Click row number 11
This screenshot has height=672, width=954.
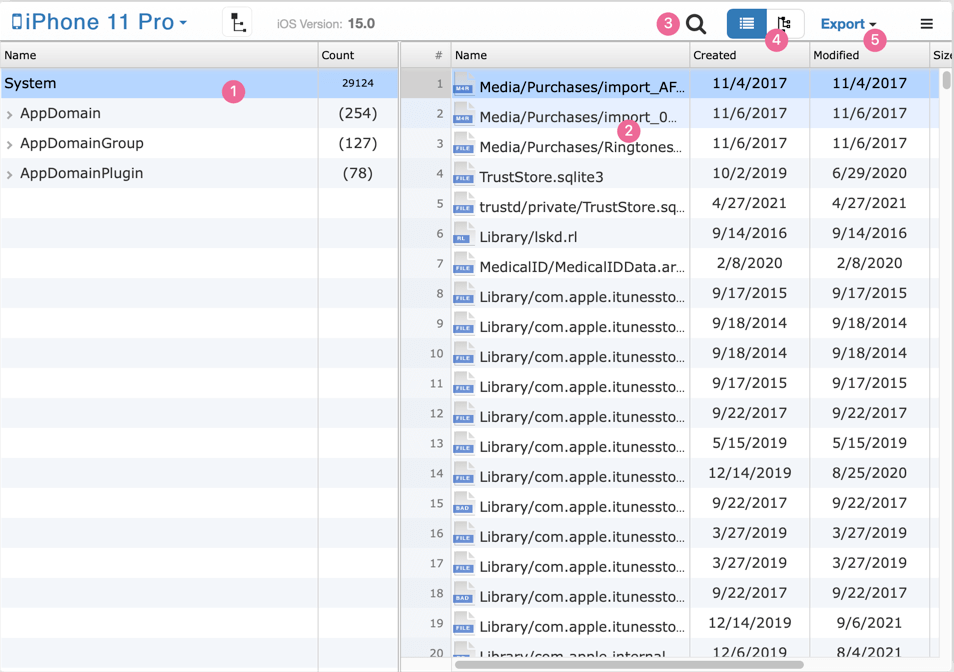click(437, 383)
